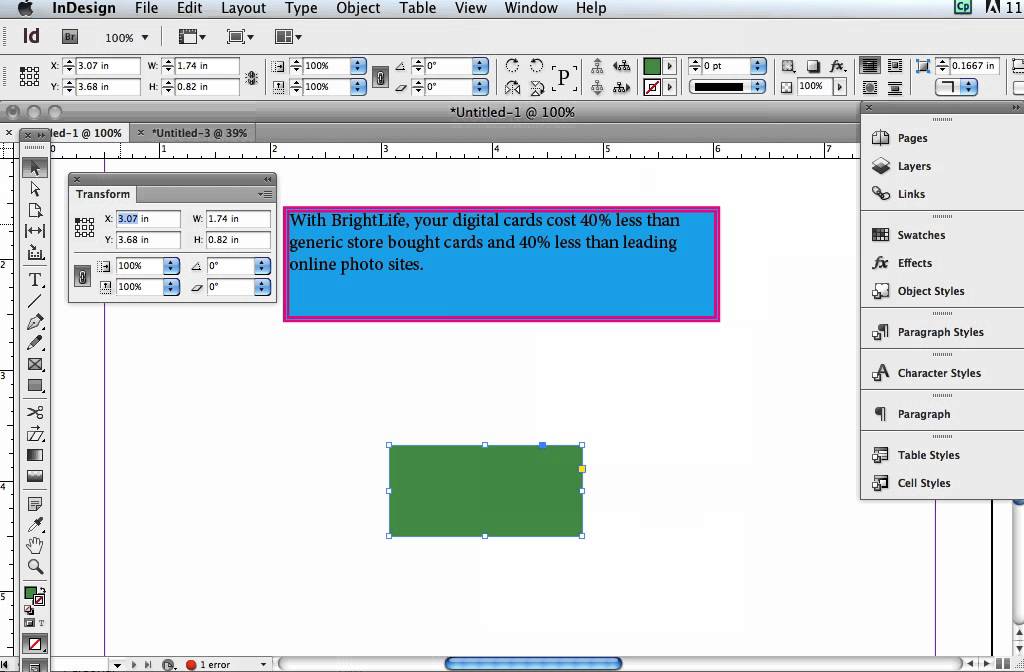Click reference point locator in control bar
This screenshot has height=672, width=1024.
(x=29, y=76)
